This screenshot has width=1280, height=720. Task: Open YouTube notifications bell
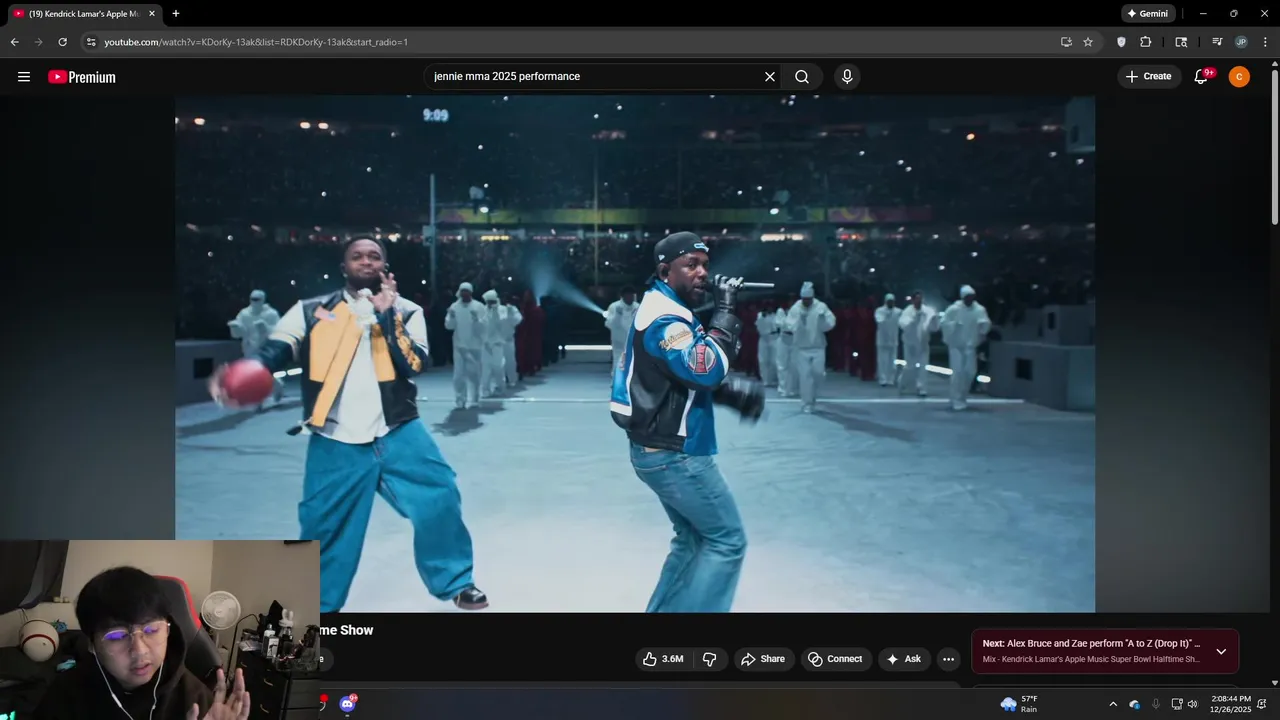tap(1202, 77)
